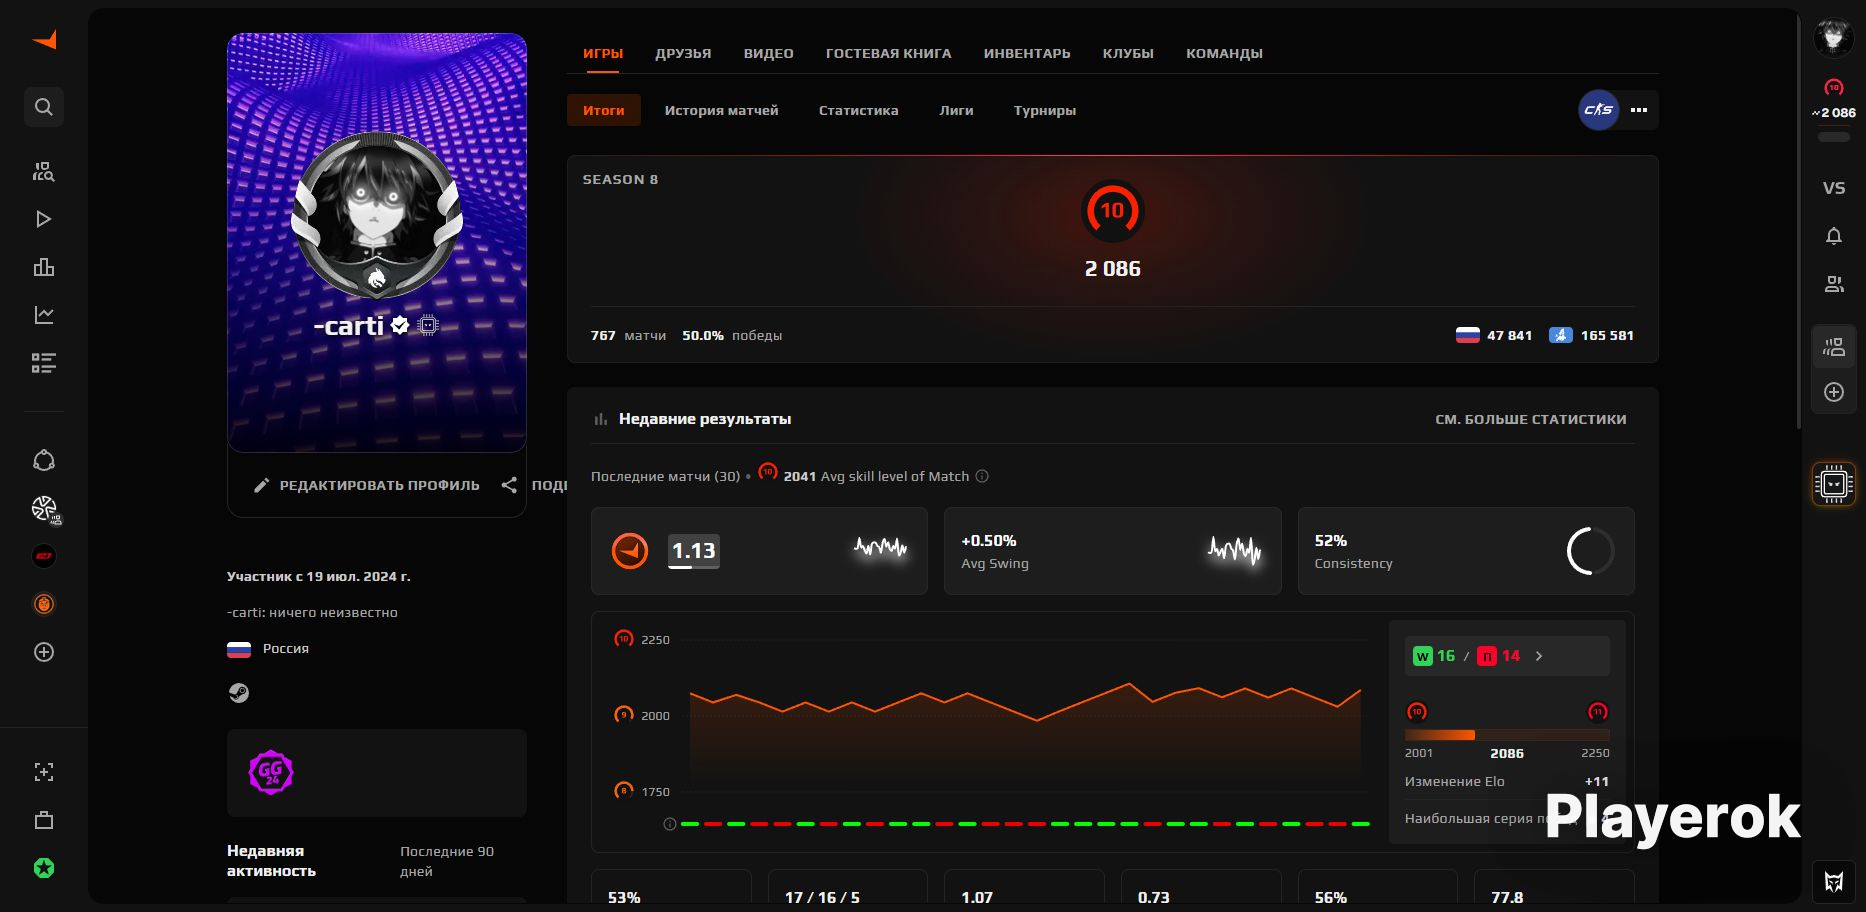The image size is (1866, 912).
Task: Open the red-black club icon in sidebar
Action: tap(44, 556)
